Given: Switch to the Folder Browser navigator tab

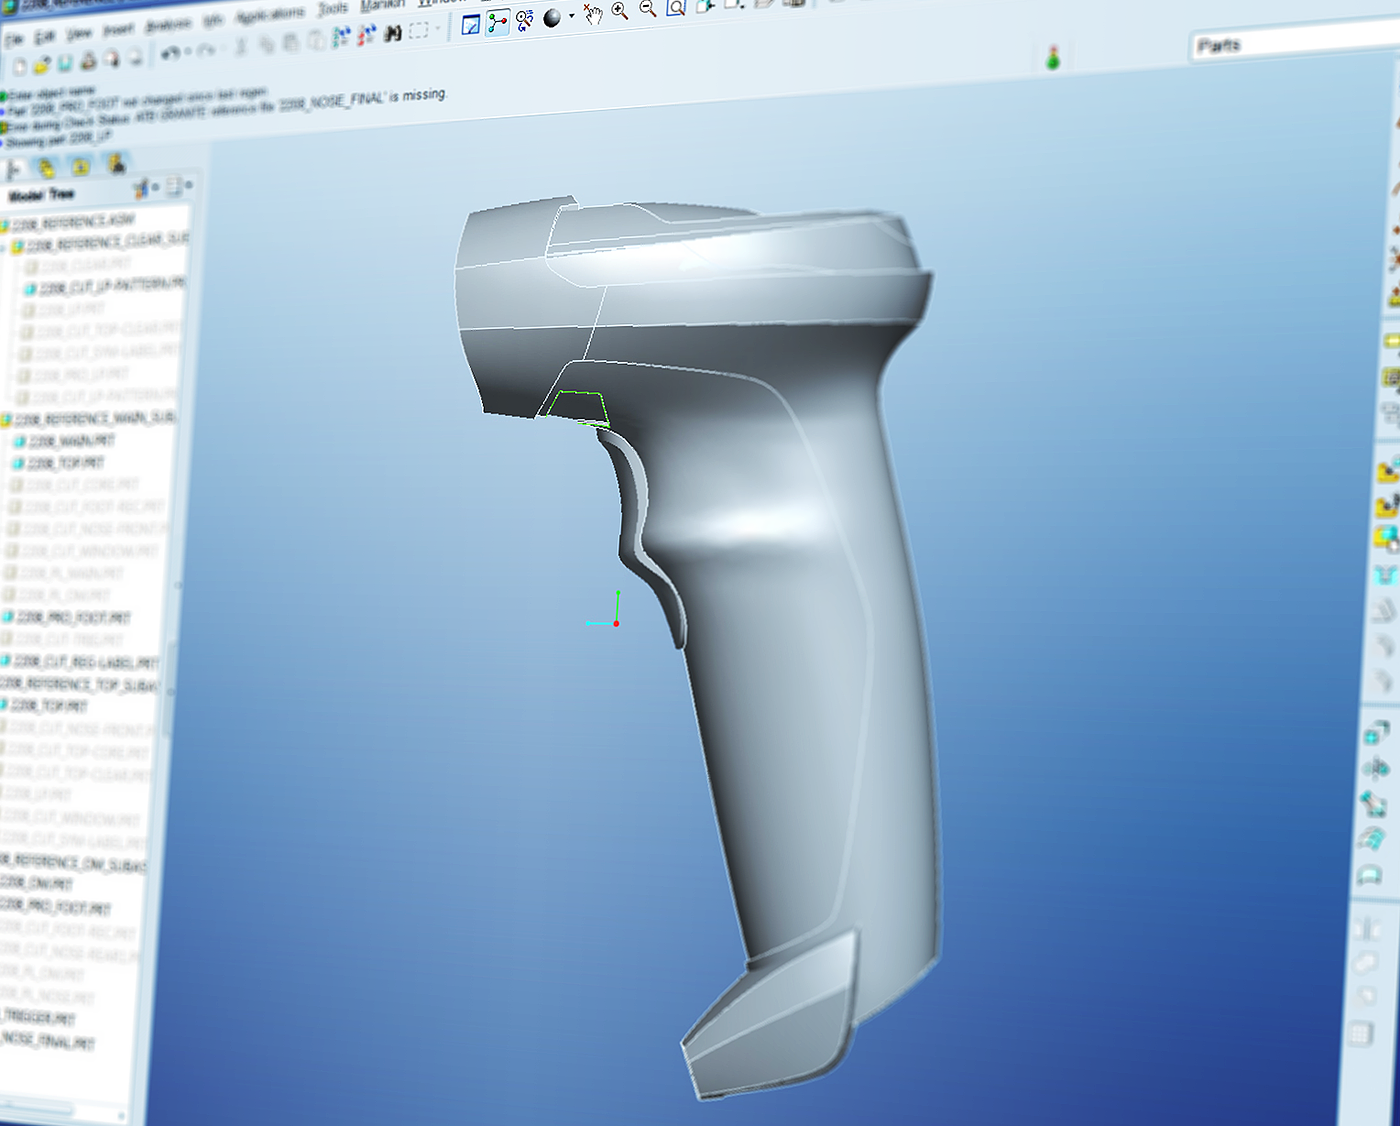Looking at the screenshot, I should coord(47,168).
